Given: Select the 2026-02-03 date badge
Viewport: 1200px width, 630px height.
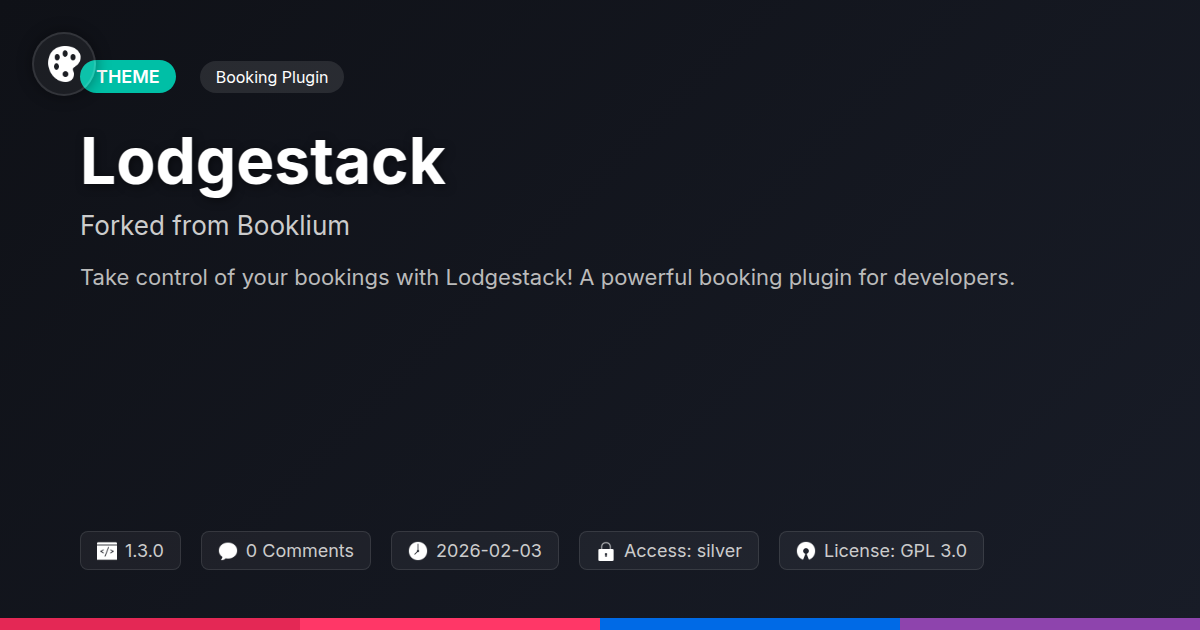Looking at the screenshot, I should (x=475, y=551).
